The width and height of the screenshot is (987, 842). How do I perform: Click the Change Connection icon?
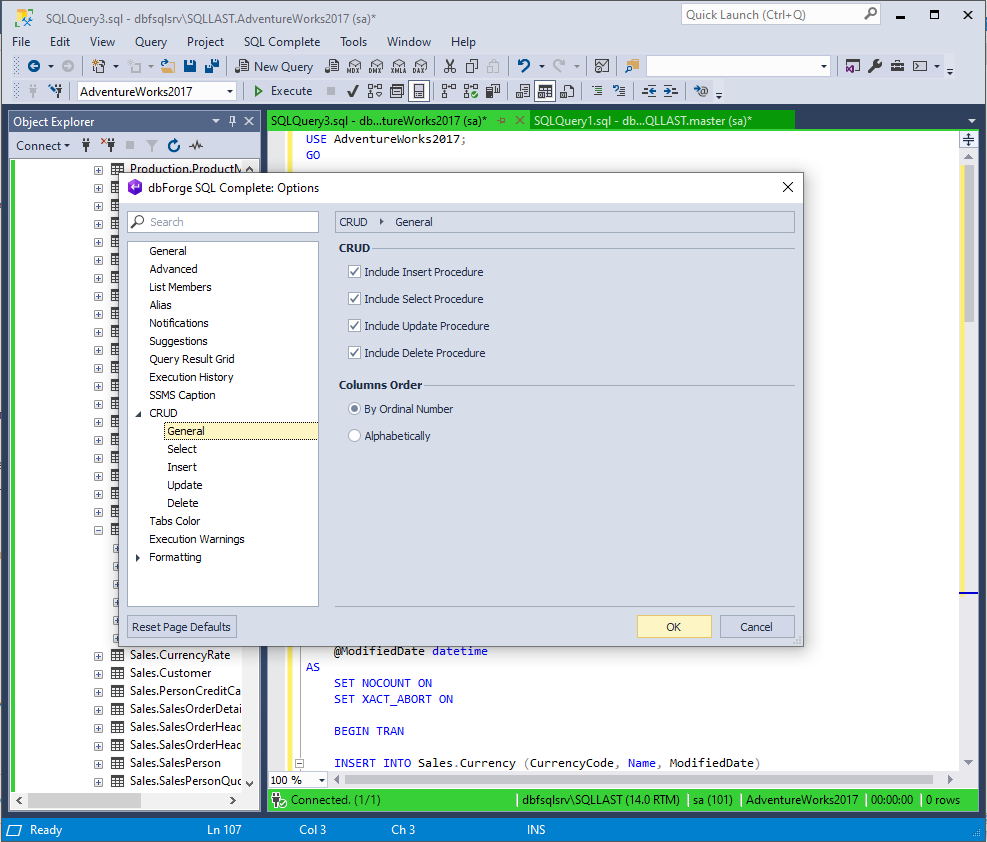pyautogui.click(x=56, y=91)
